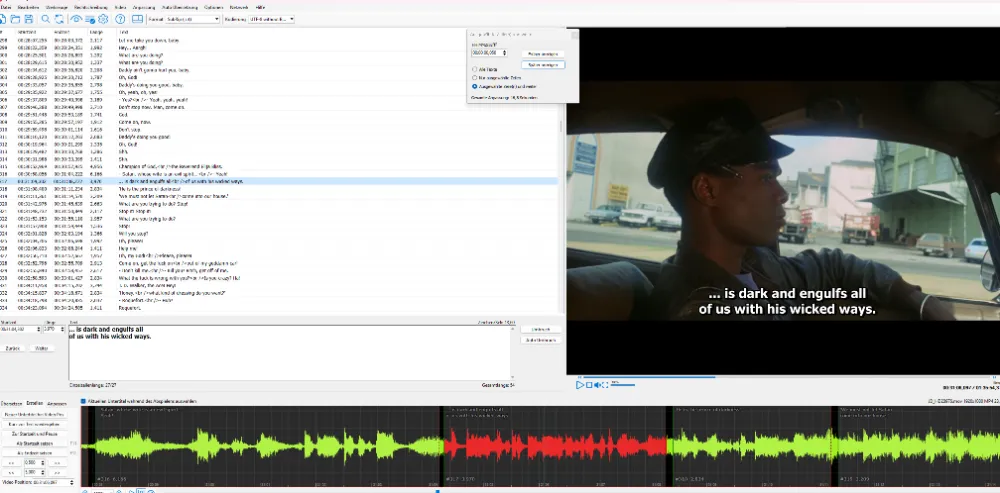Click the Weiter button

pos(41,348)
